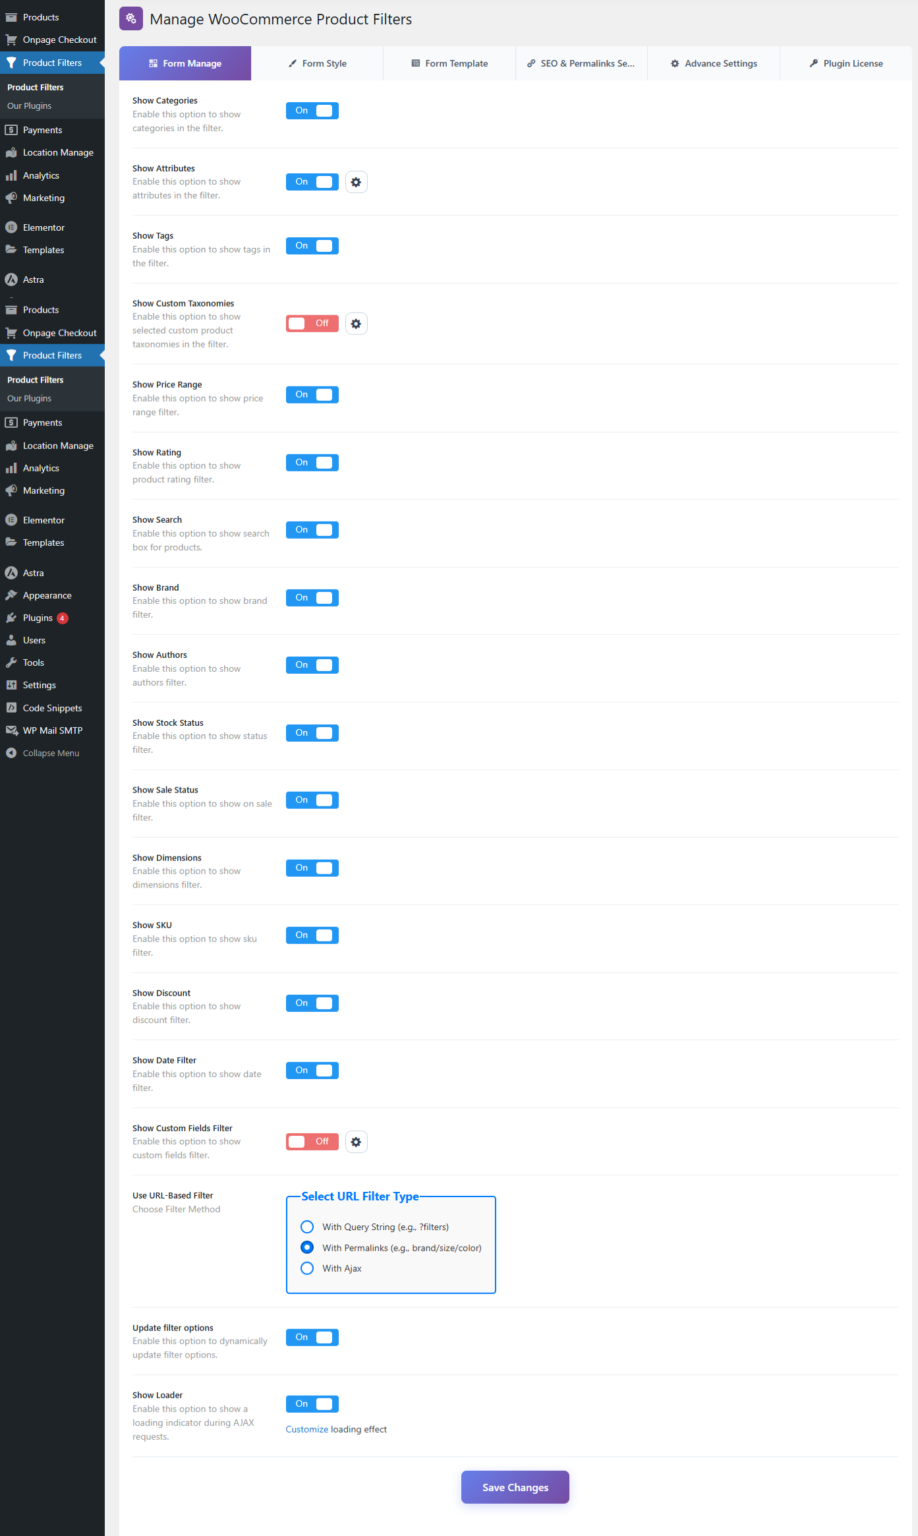The image size is (918, 1536).
Task: Switch to the Form Style tab
Action: click(317, 63)
